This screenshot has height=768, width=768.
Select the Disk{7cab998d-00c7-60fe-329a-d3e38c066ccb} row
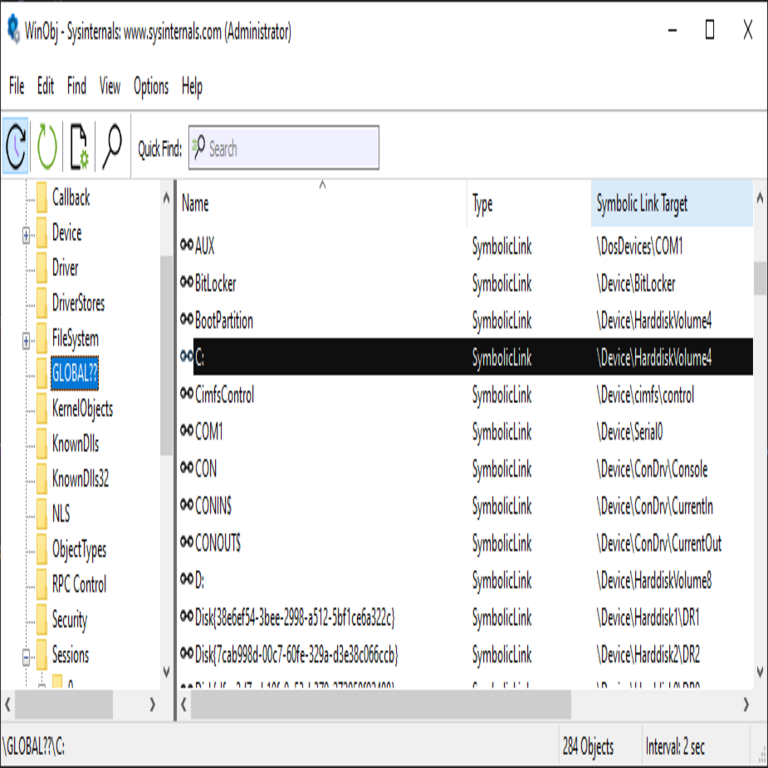click(465, 654)
